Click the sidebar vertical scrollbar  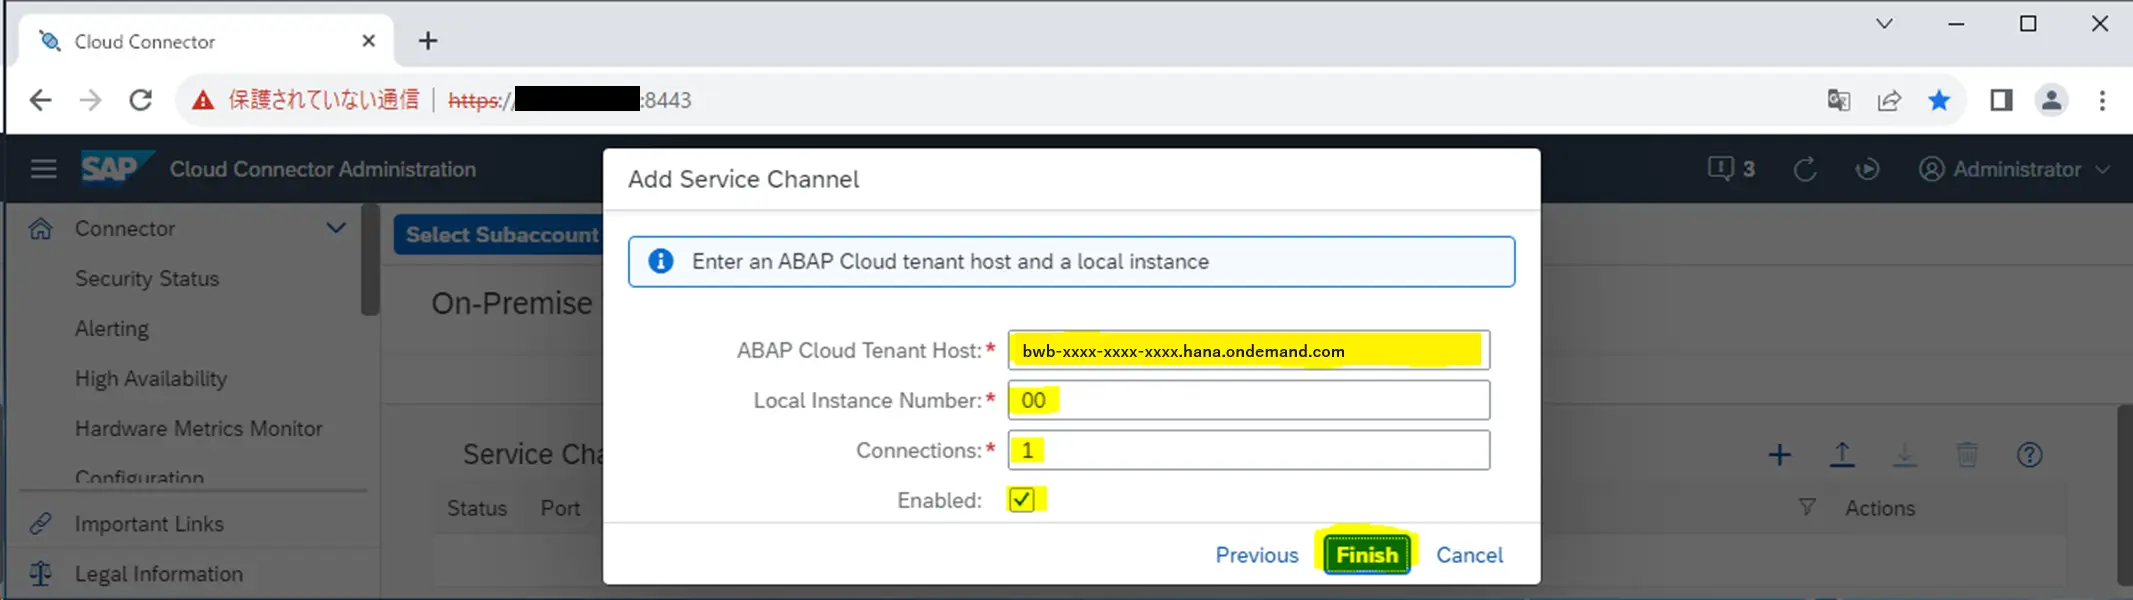click(x=370, y=260)
